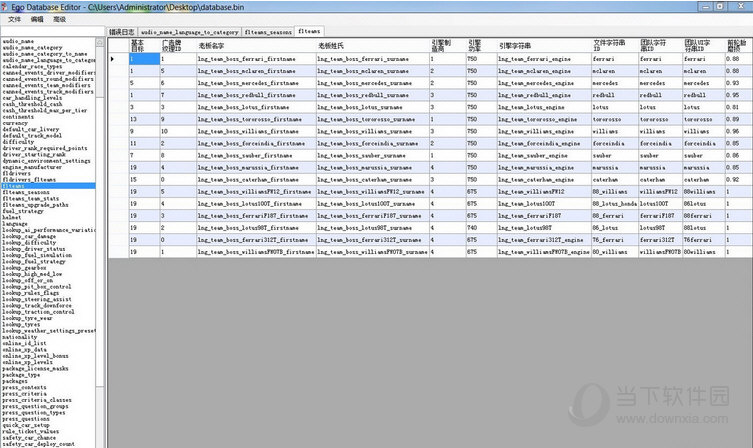Click cell lng_team_williamsFW07B_engine

point(544,252)
